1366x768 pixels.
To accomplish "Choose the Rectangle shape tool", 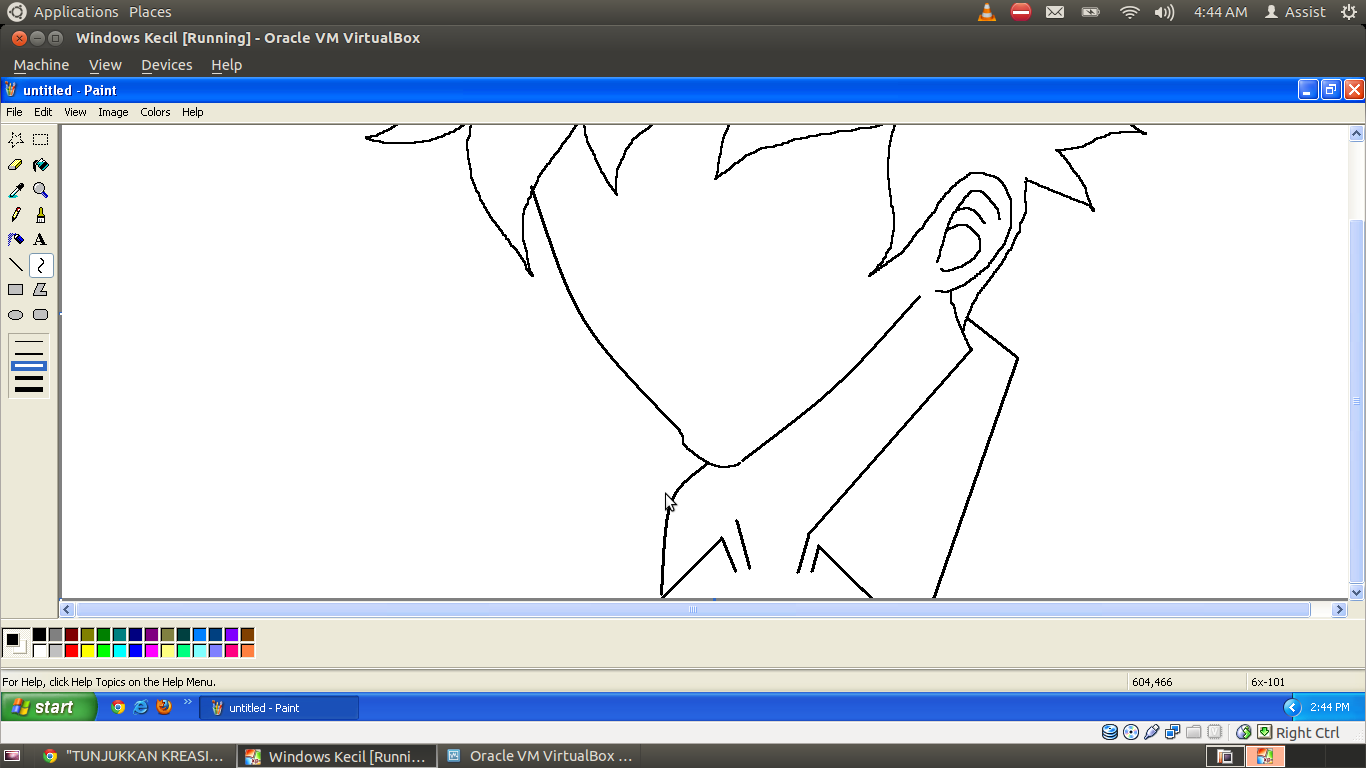I will pos(16,290).
